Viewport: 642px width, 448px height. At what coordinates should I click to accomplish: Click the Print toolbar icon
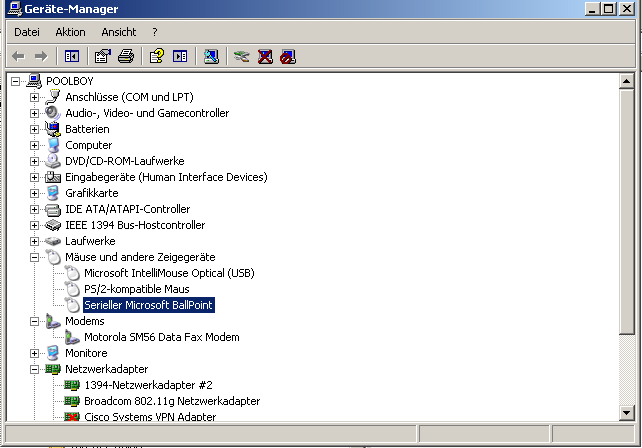pyautogui.click(x=126, y=56)
